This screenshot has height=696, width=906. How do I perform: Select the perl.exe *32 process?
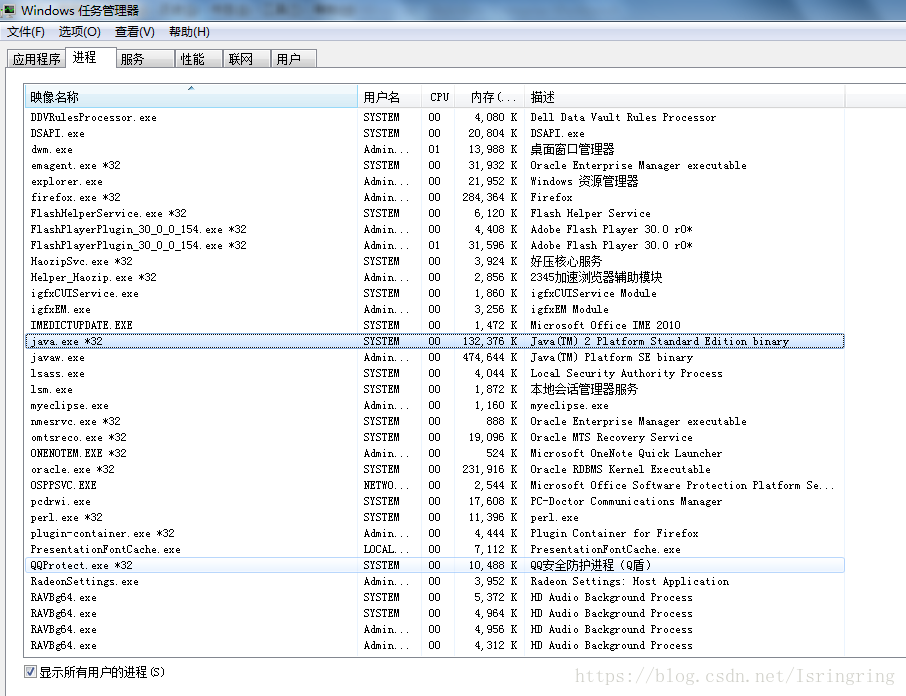pyautogui.click(x=435, y=518)
